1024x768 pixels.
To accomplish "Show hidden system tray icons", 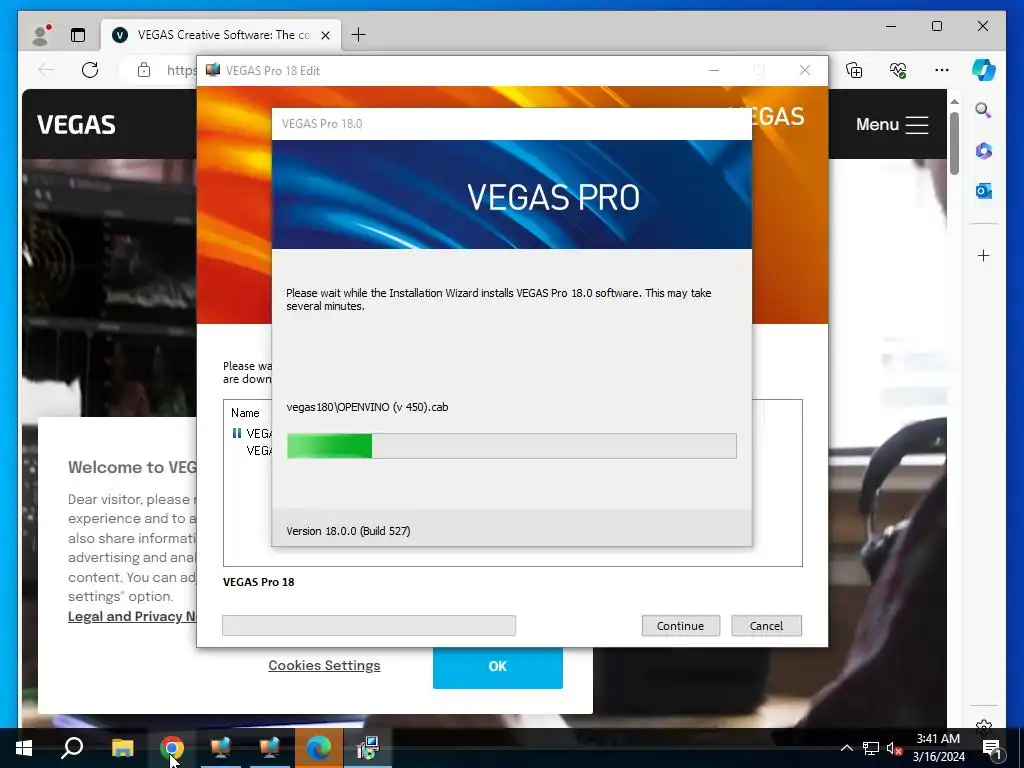I will tap(846, 748).
